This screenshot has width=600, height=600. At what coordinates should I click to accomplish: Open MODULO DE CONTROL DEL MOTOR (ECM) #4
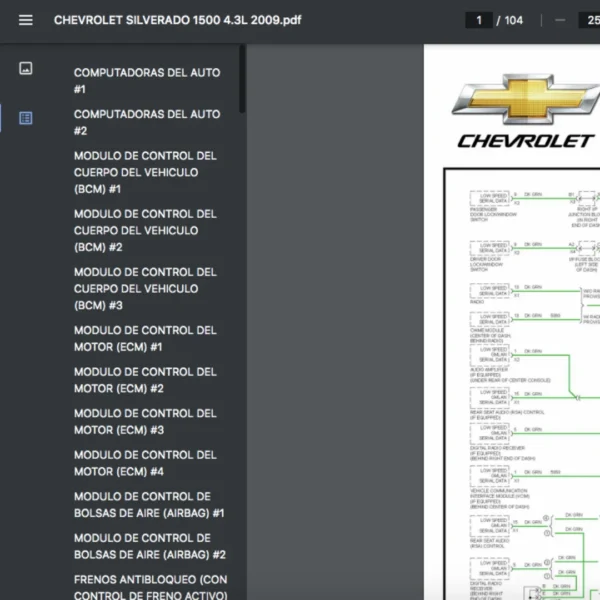[145, 463]
